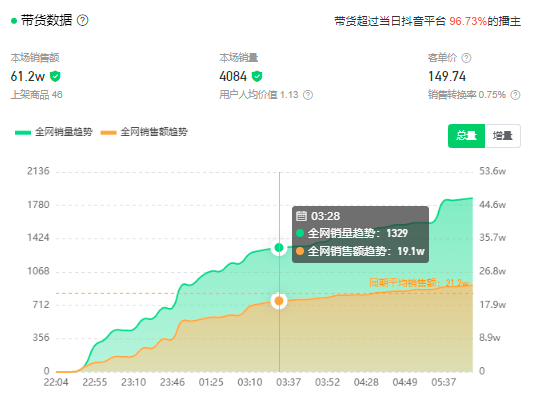Click green verified shield beside 4084
Image resolution: width=533 pixels, height=396 pixels.
pos(257,76)
